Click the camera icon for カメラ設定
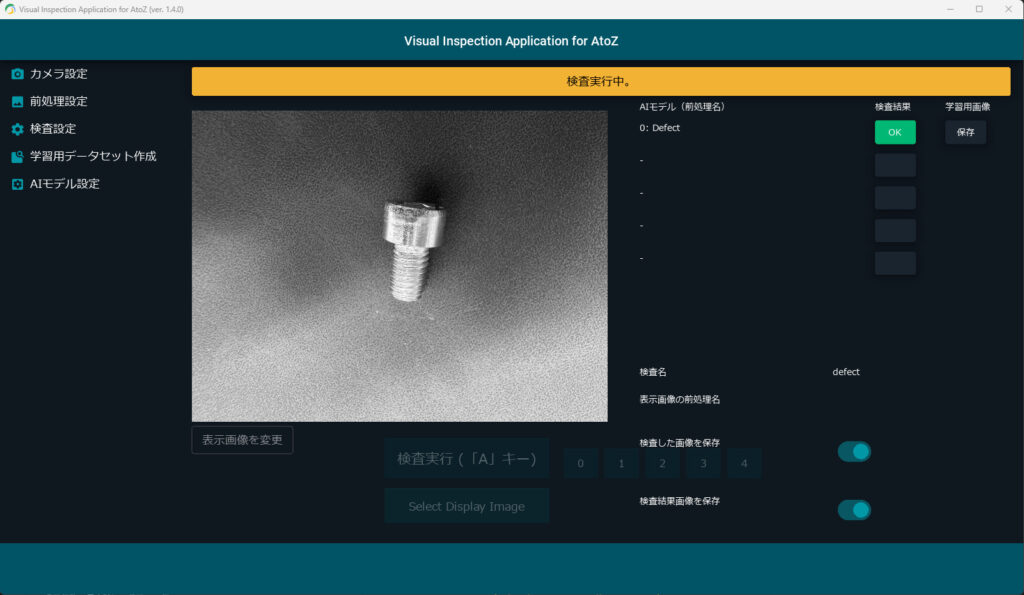Image resolution: width=1024 pixels, height=595 pixels. [x=17, y=74]
